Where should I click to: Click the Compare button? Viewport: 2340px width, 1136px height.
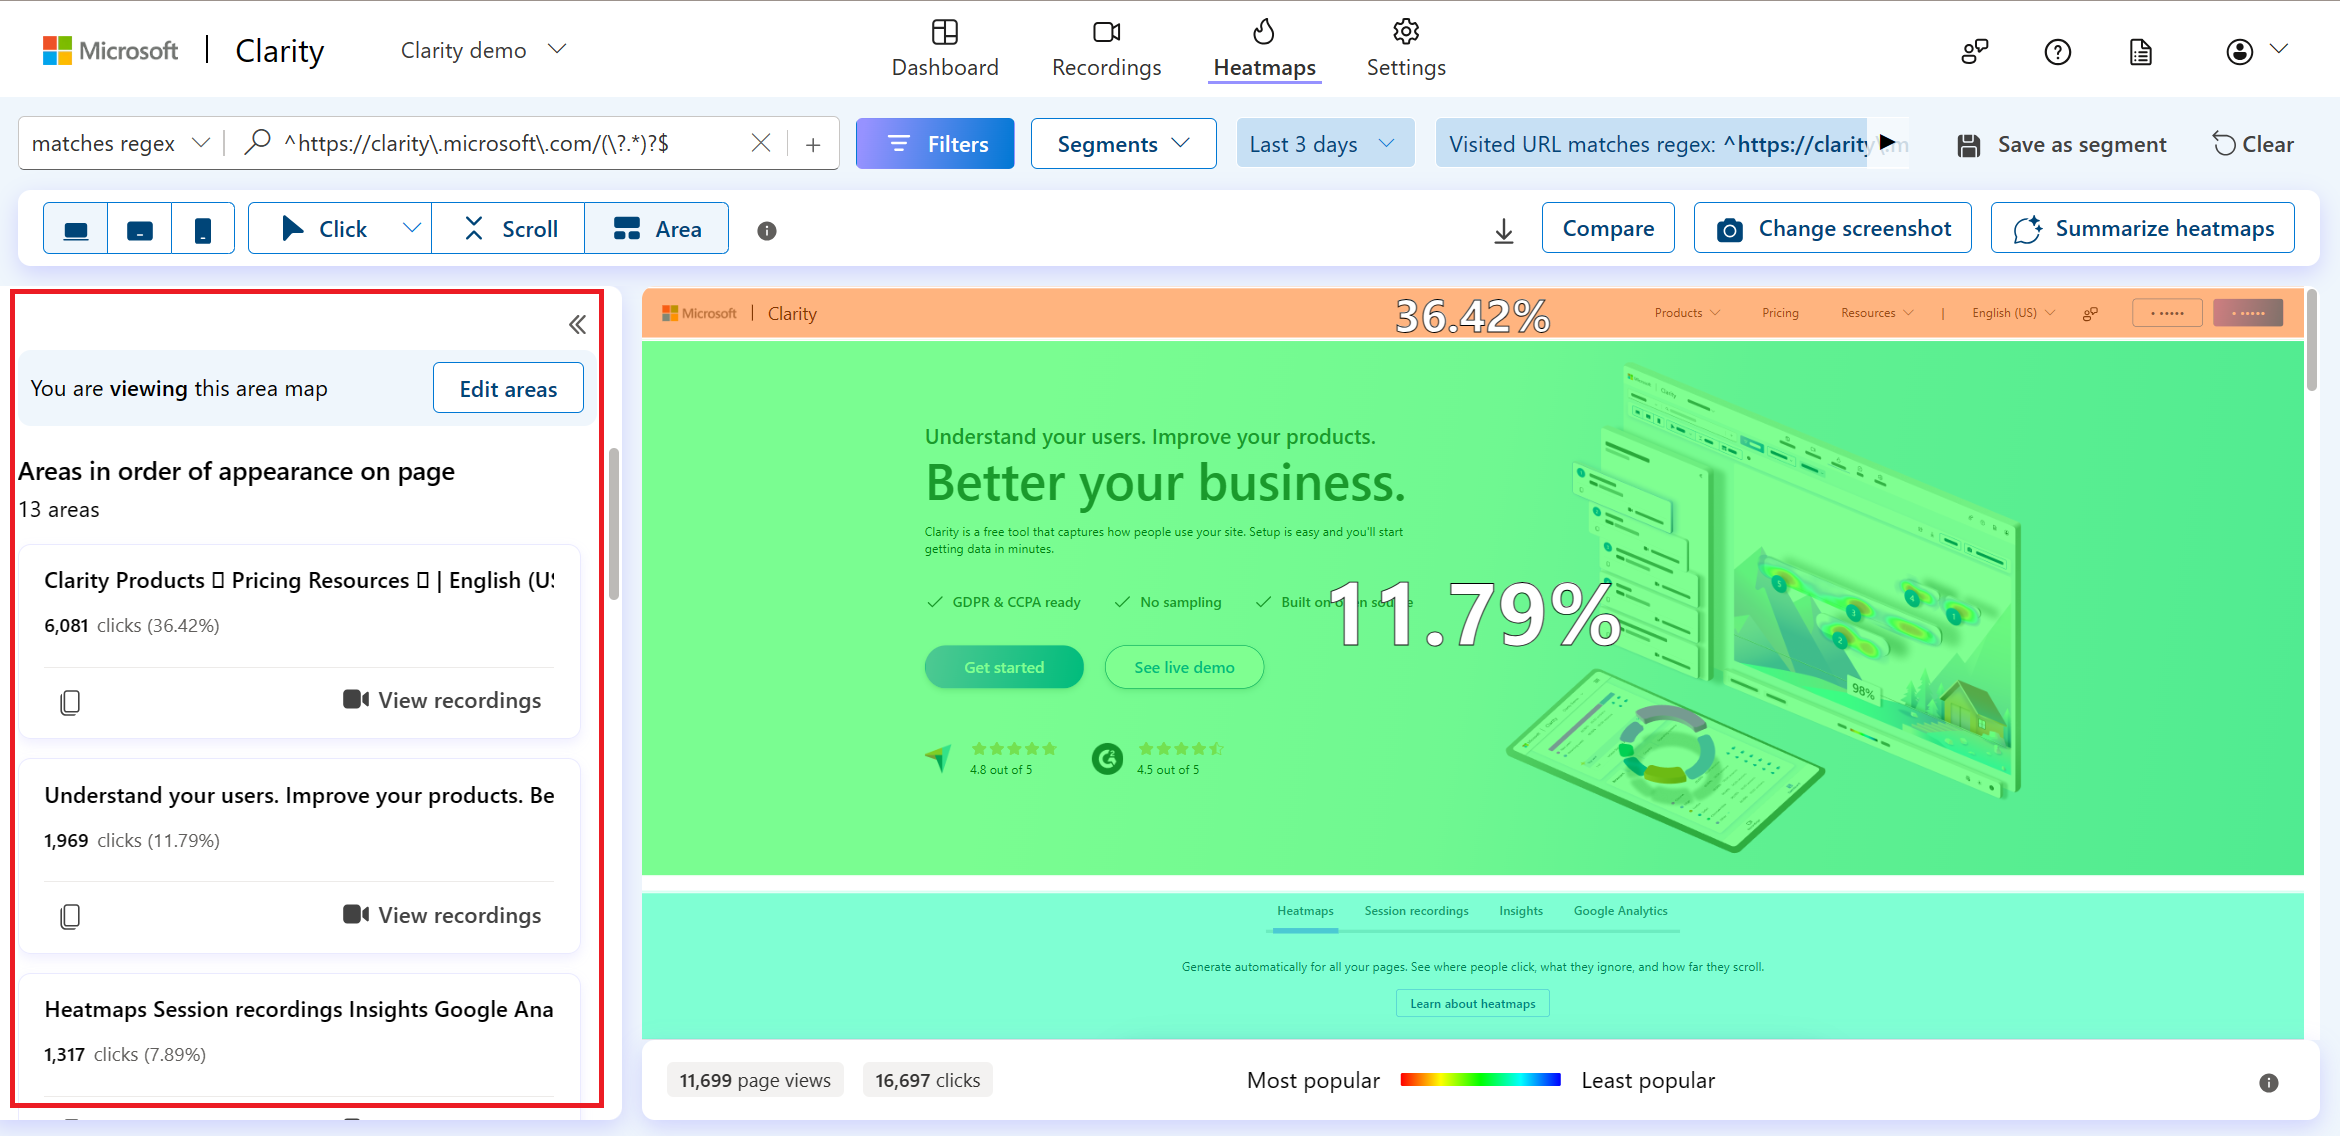click(x=1608, y=228)
